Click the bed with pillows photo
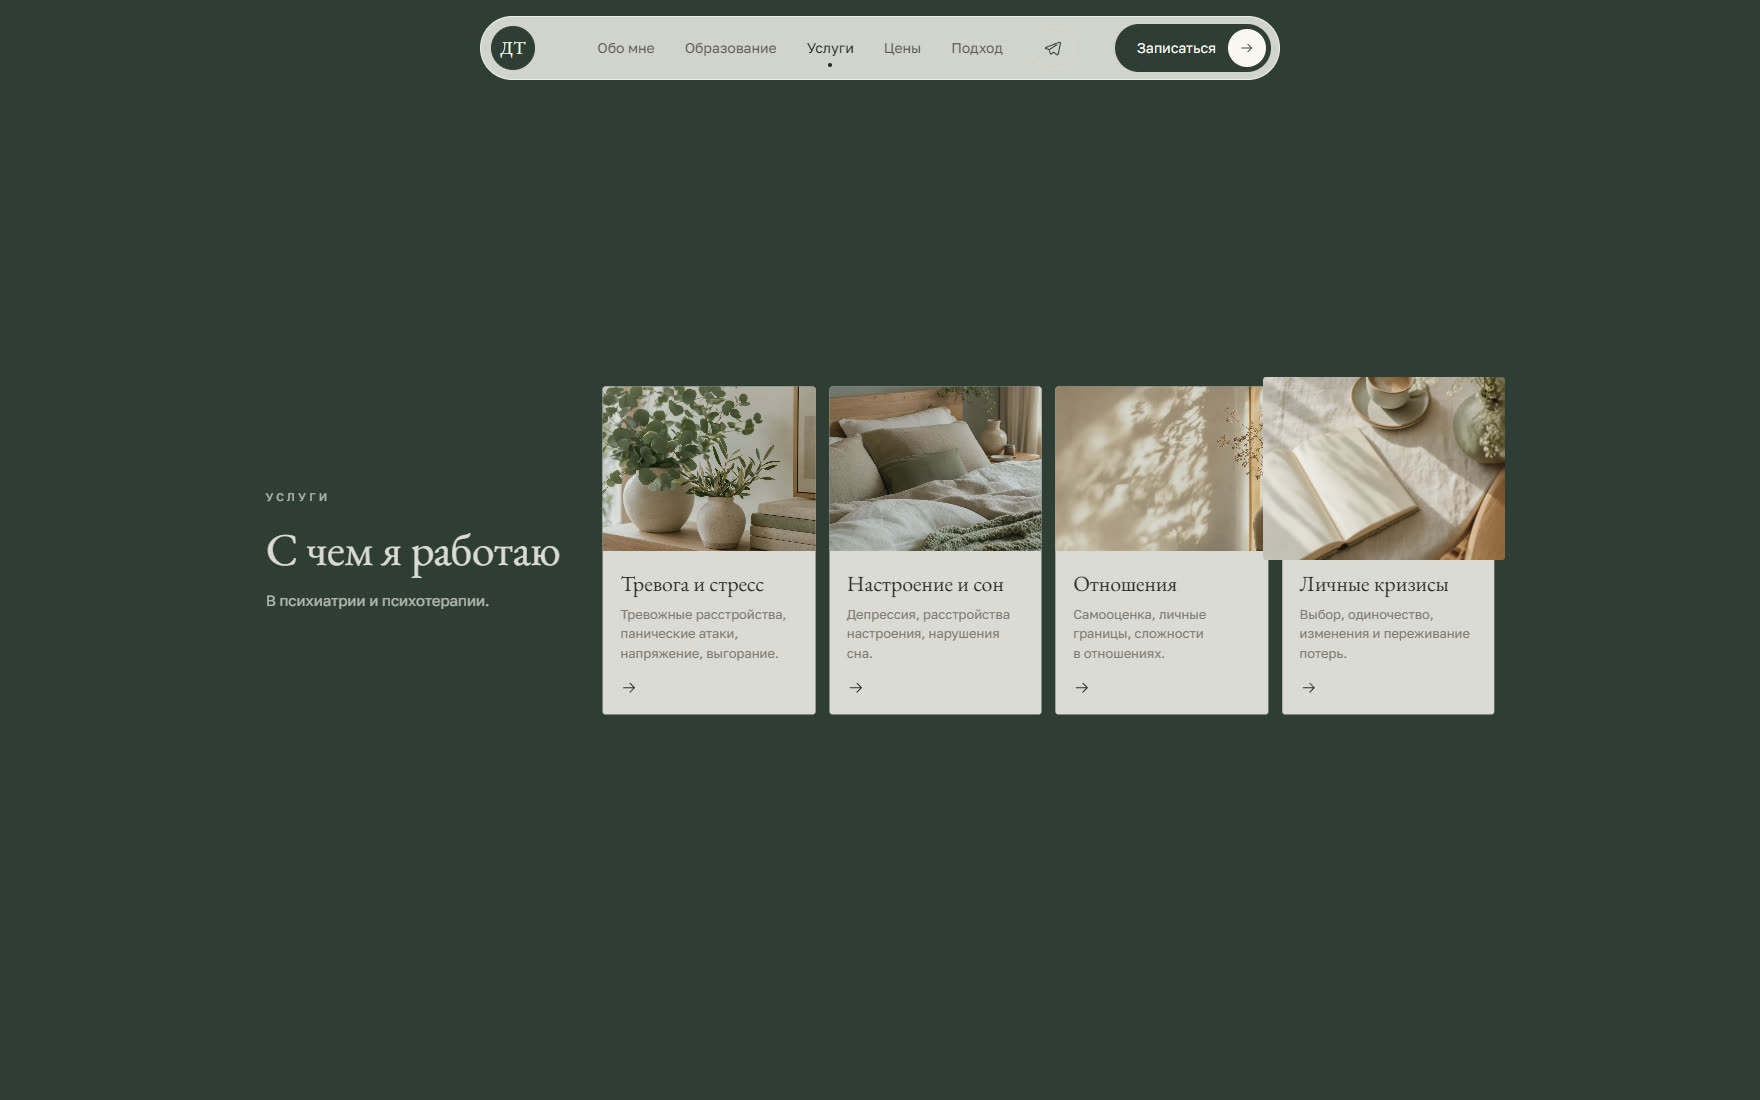1760x1100 pixels. pos(935,468)
